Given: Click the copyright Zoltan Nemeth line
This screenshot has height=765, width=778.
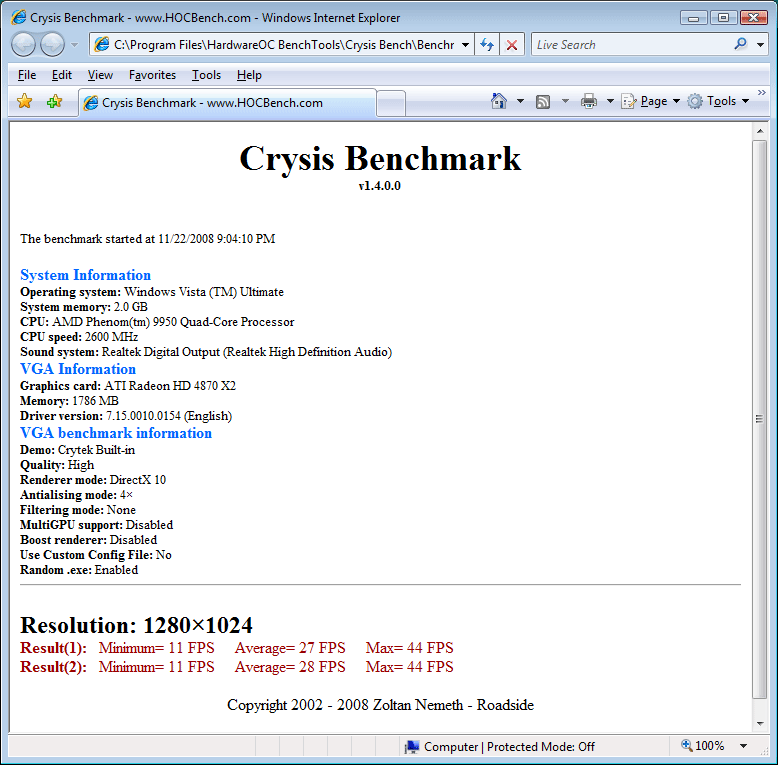Looking at the screenshot, I should point(381,705).
